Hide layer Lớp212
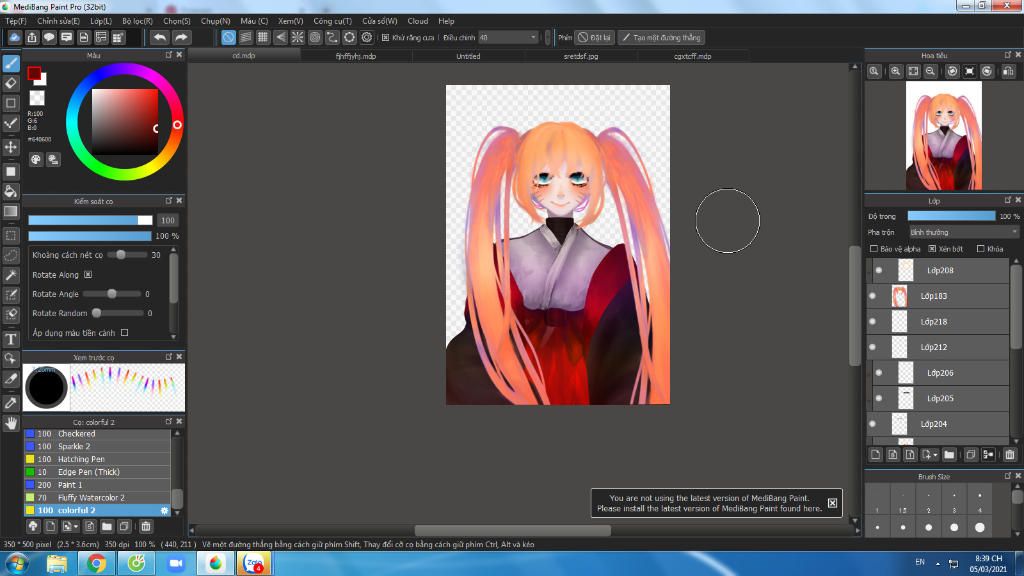The width and height of the screenshot is (1024, 576). click(872, 347)
